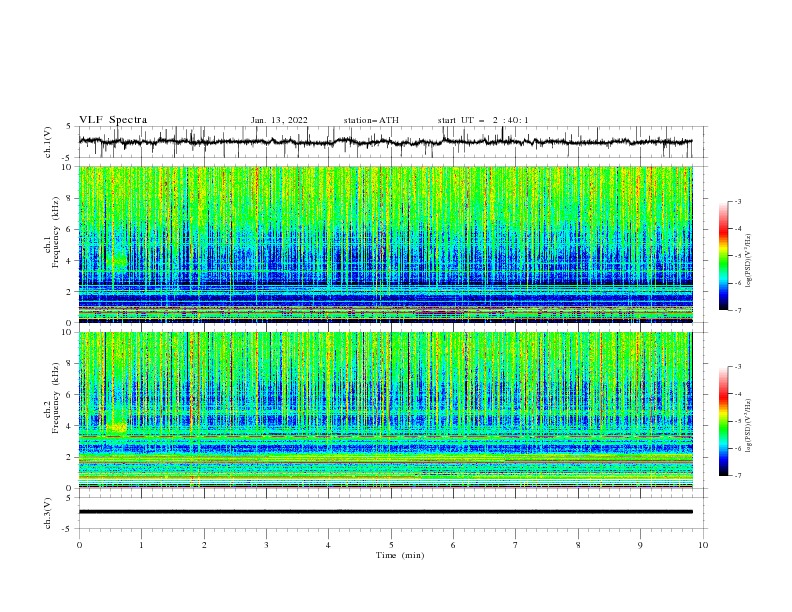The height and width of the screenshot is (612, 792).
Task: Click the '7' tick on time axis
Action: (x=516, y=545)
